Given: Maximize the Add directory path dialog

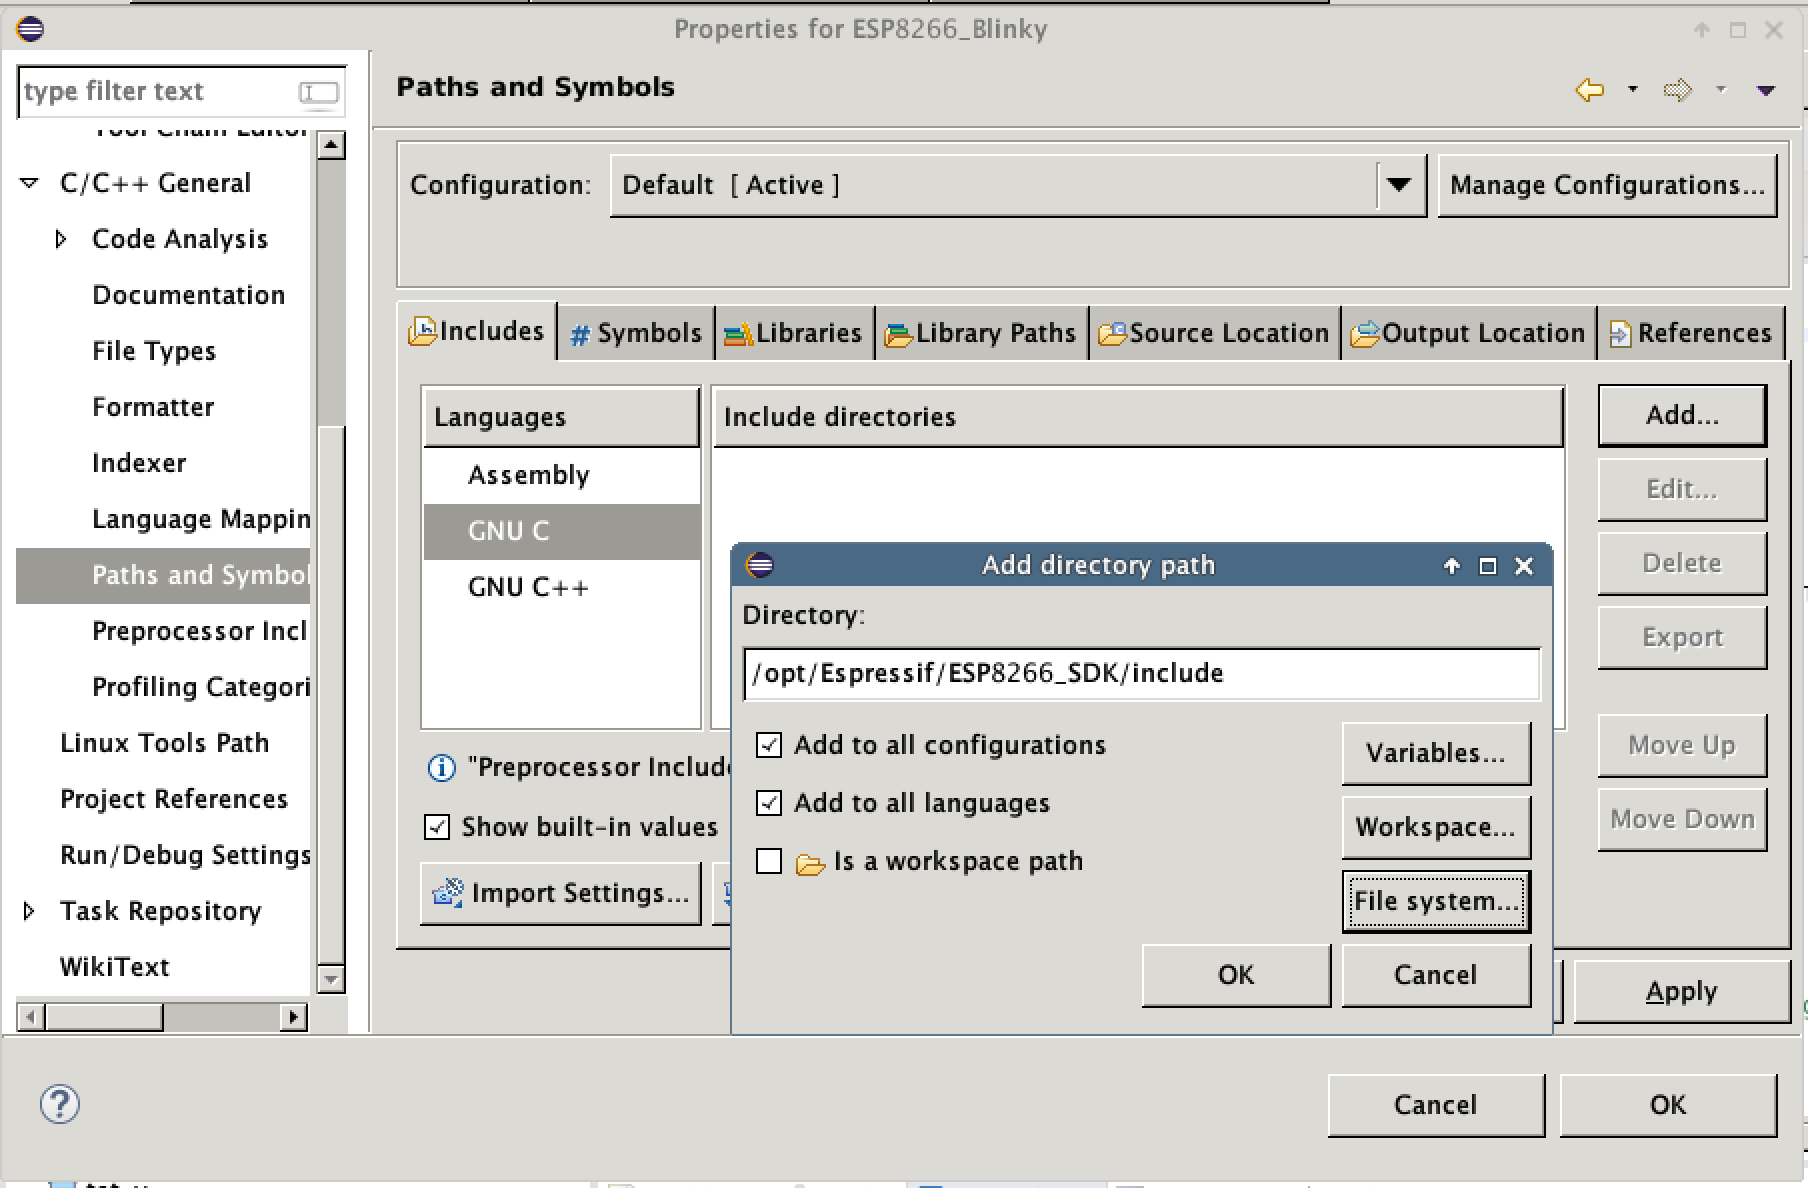Looking at the screenshot, I should coord(1488,566).
